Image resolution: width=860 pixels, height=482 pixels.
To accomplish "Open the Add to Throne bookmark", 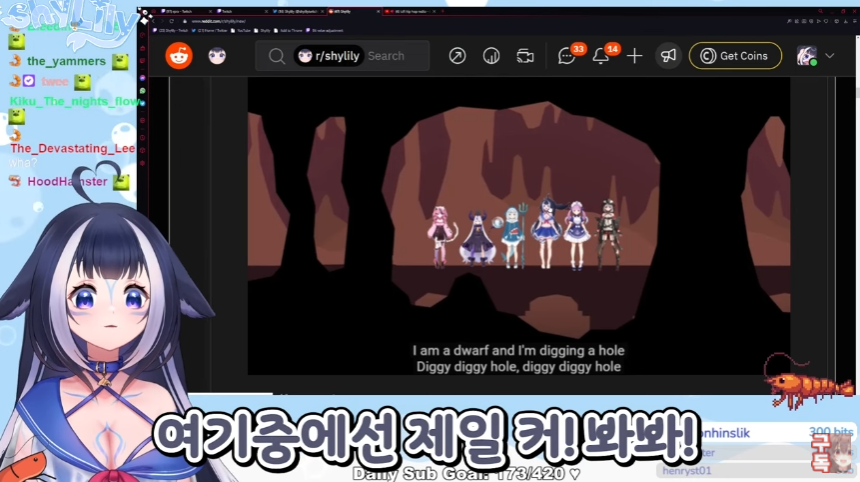I will point(288,30).
